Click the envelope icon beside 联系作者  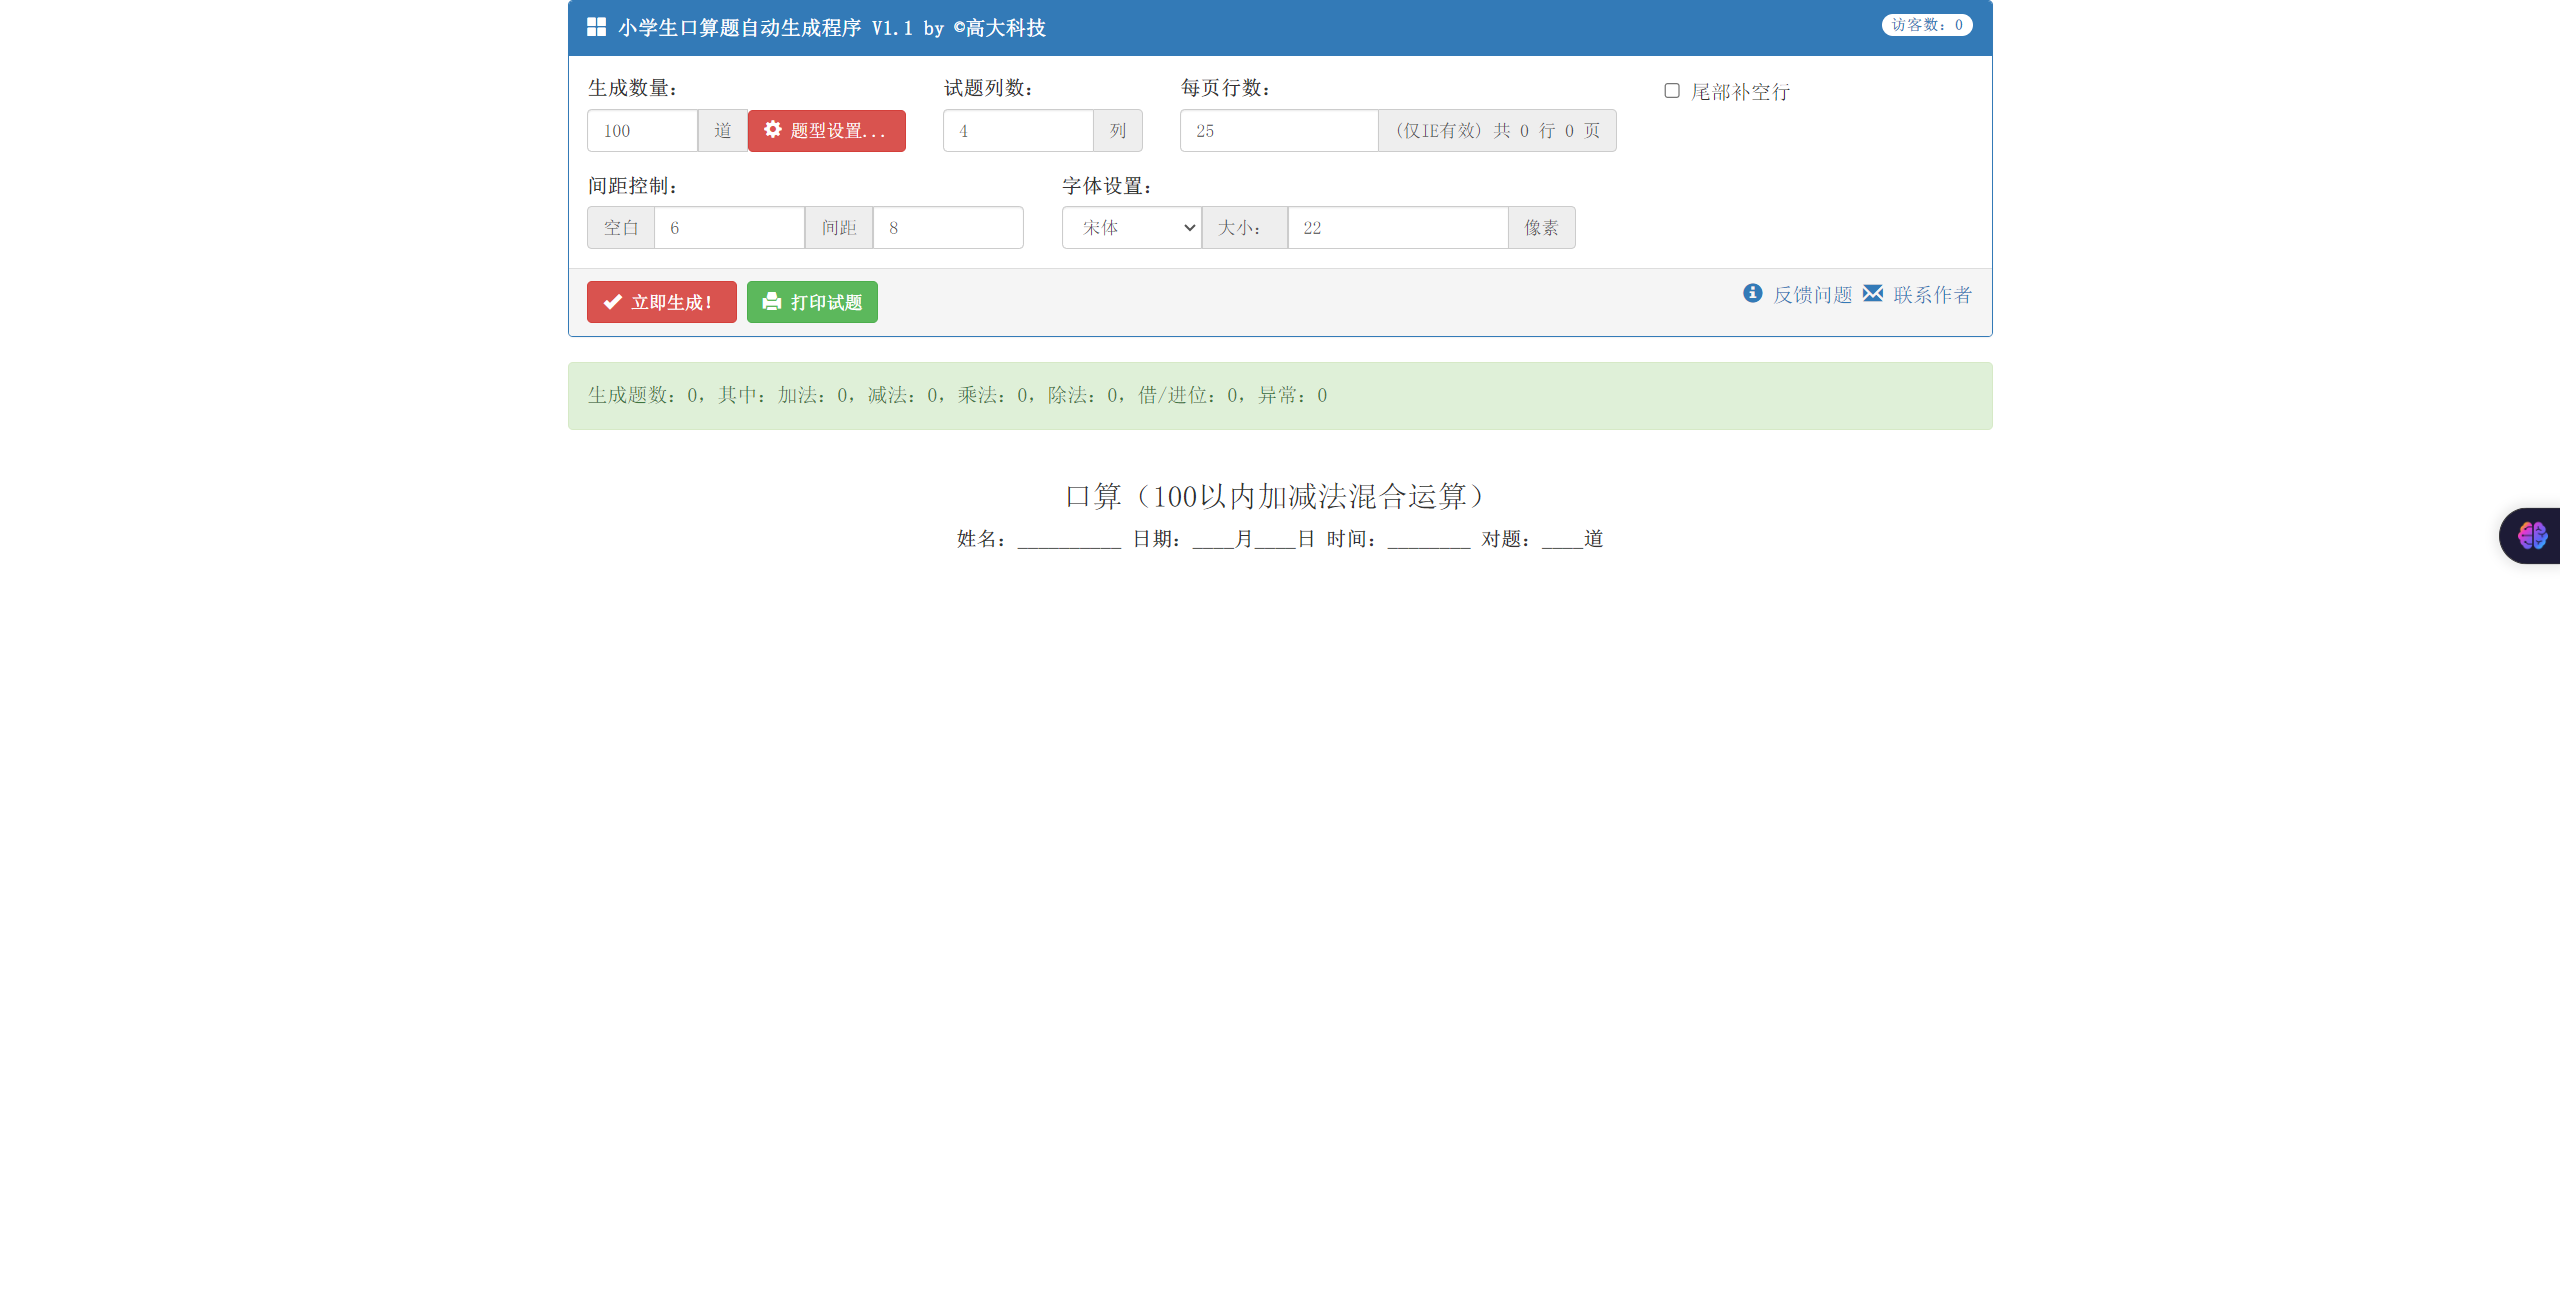1872,293
